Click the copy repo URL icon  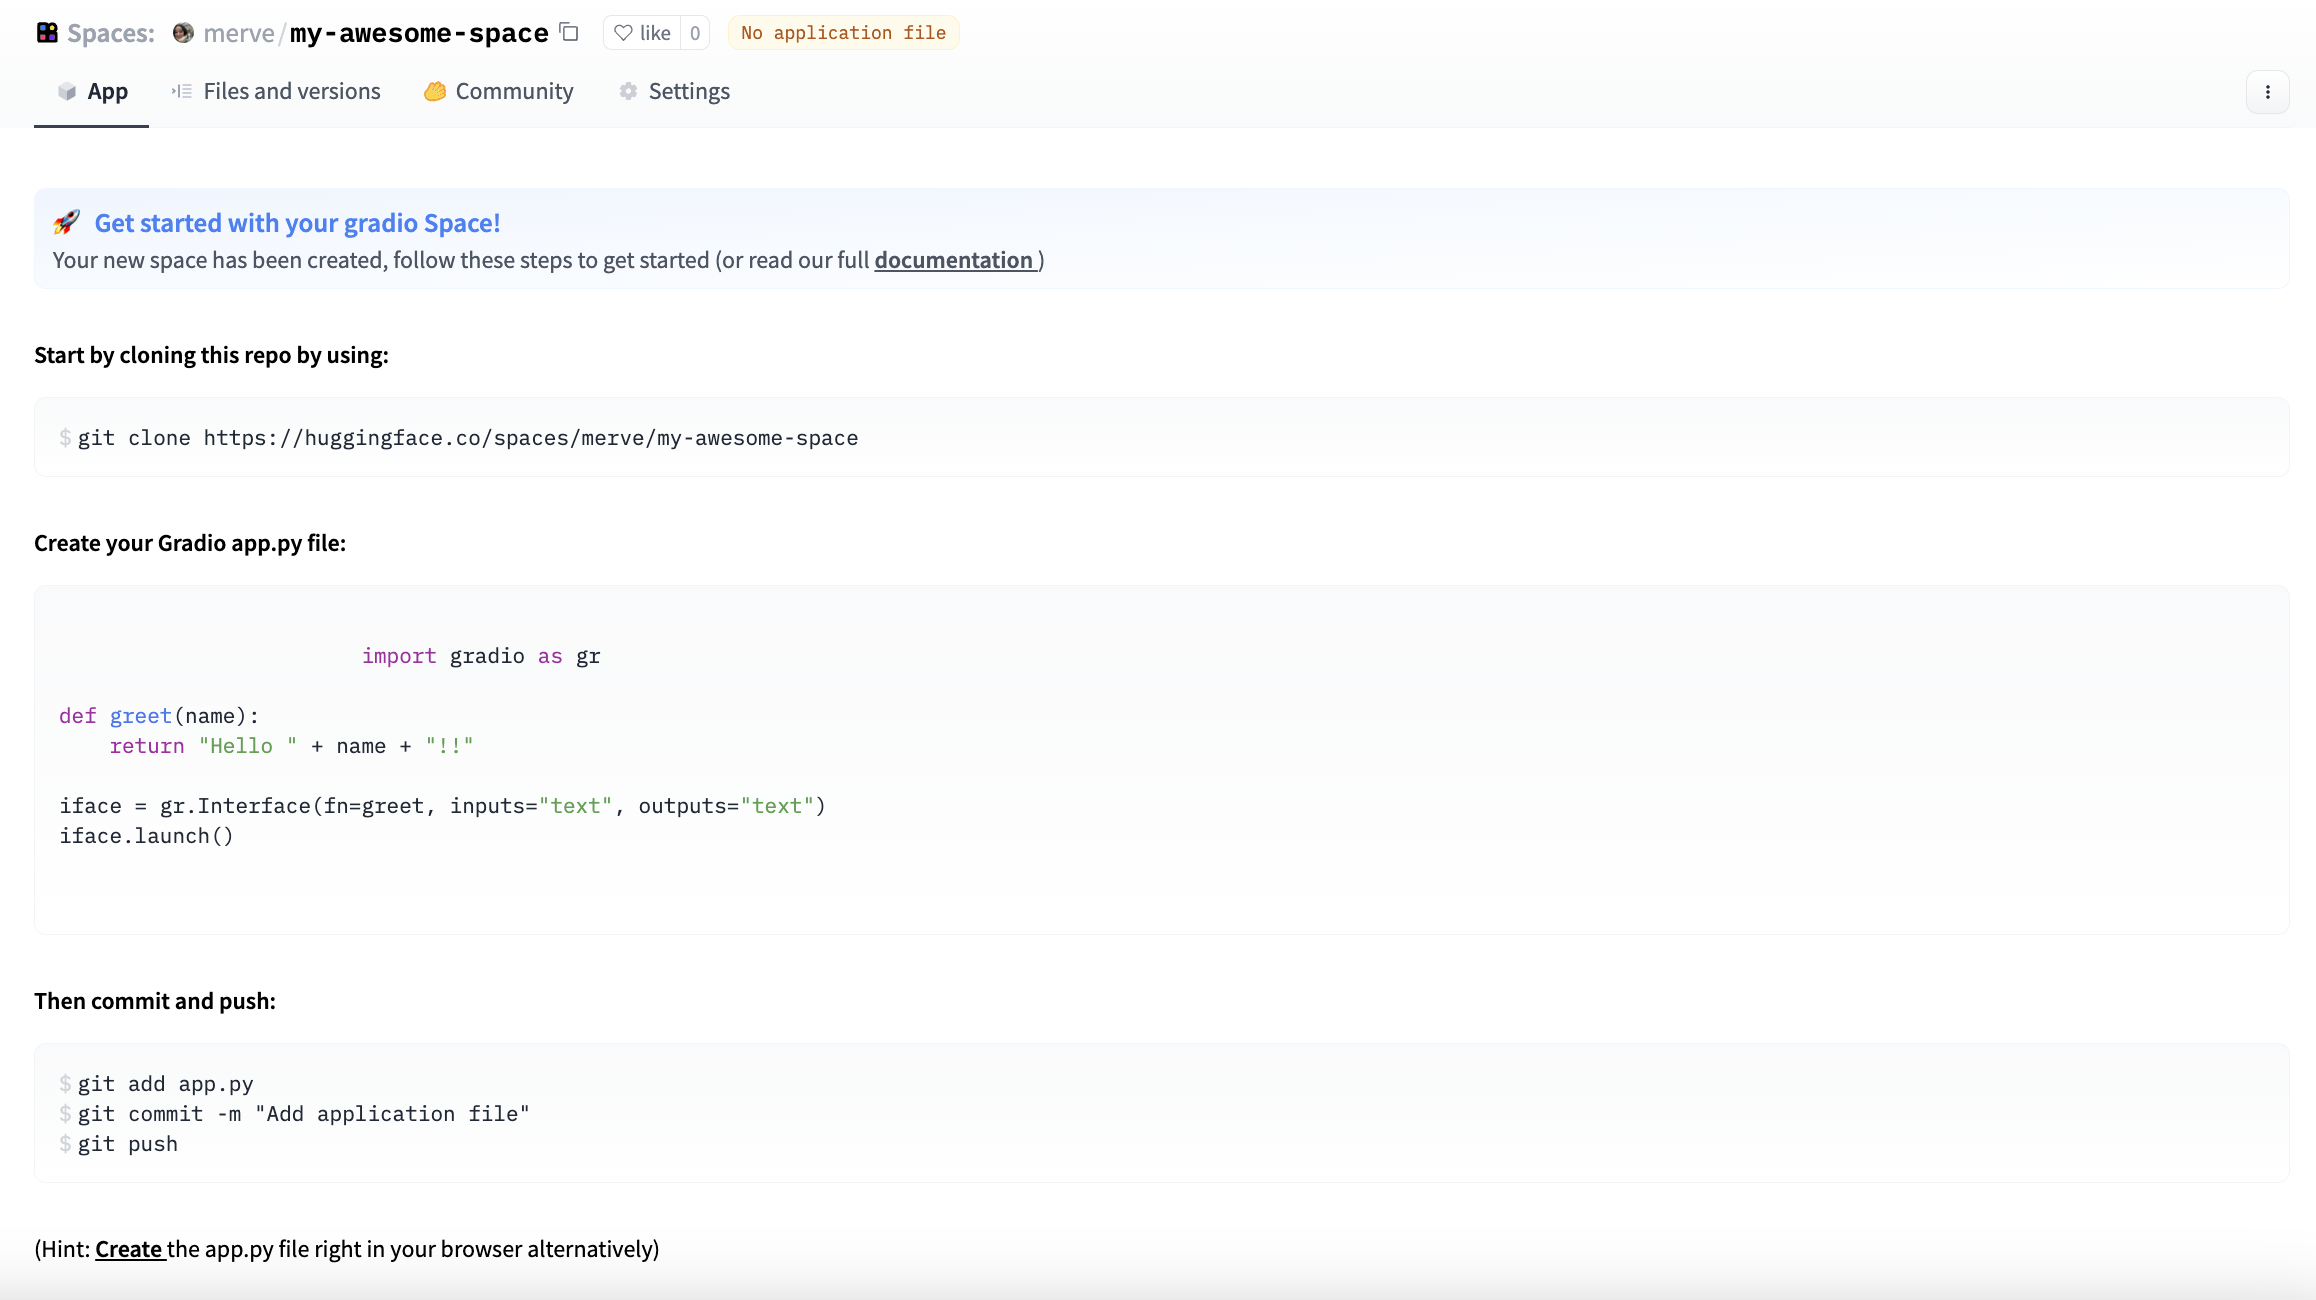point(568,32)
